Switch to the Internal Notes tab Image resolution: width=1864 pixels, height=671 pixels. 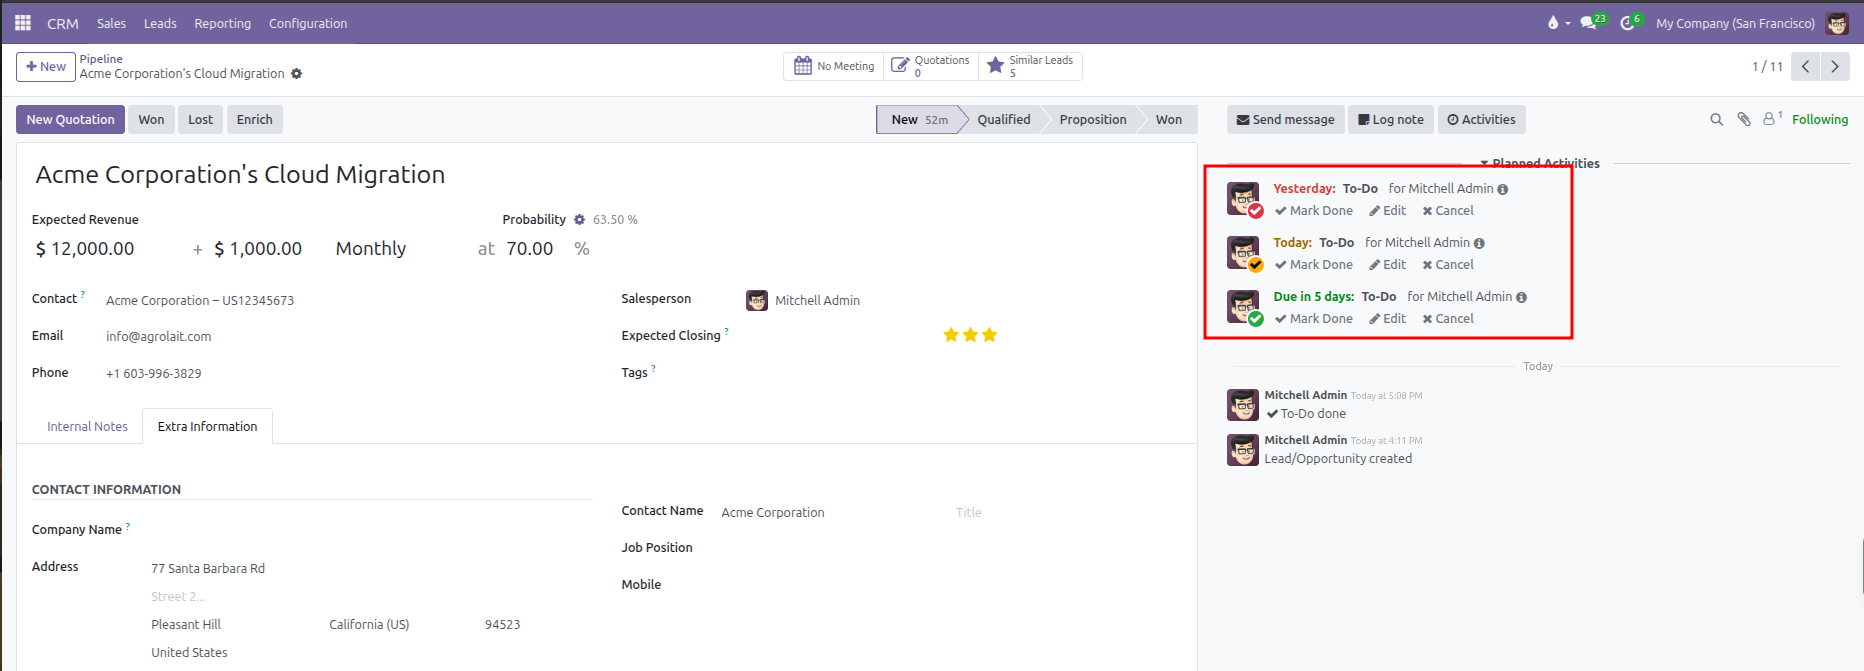87,426
